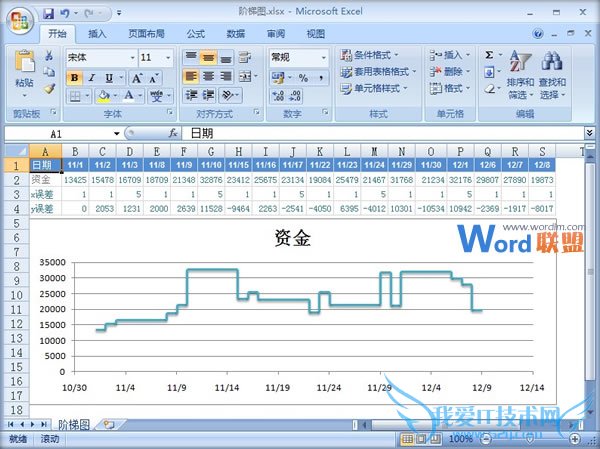This screenshot has height=449, width=600.
Task: Open 查找和选择 find and select
Action: [x=552, y=75]
